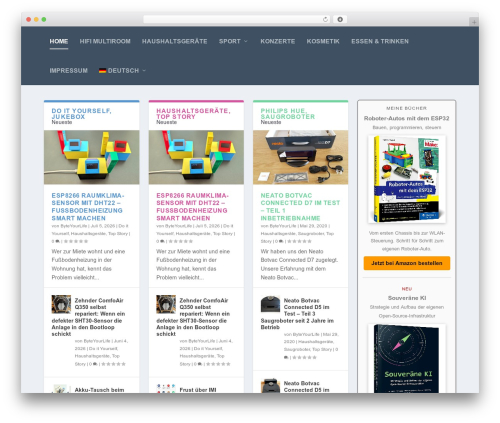Screen dimensions: 500x423
Task: Open Neato Botvac Connected D7 im Test title
Action: point(300,207)
